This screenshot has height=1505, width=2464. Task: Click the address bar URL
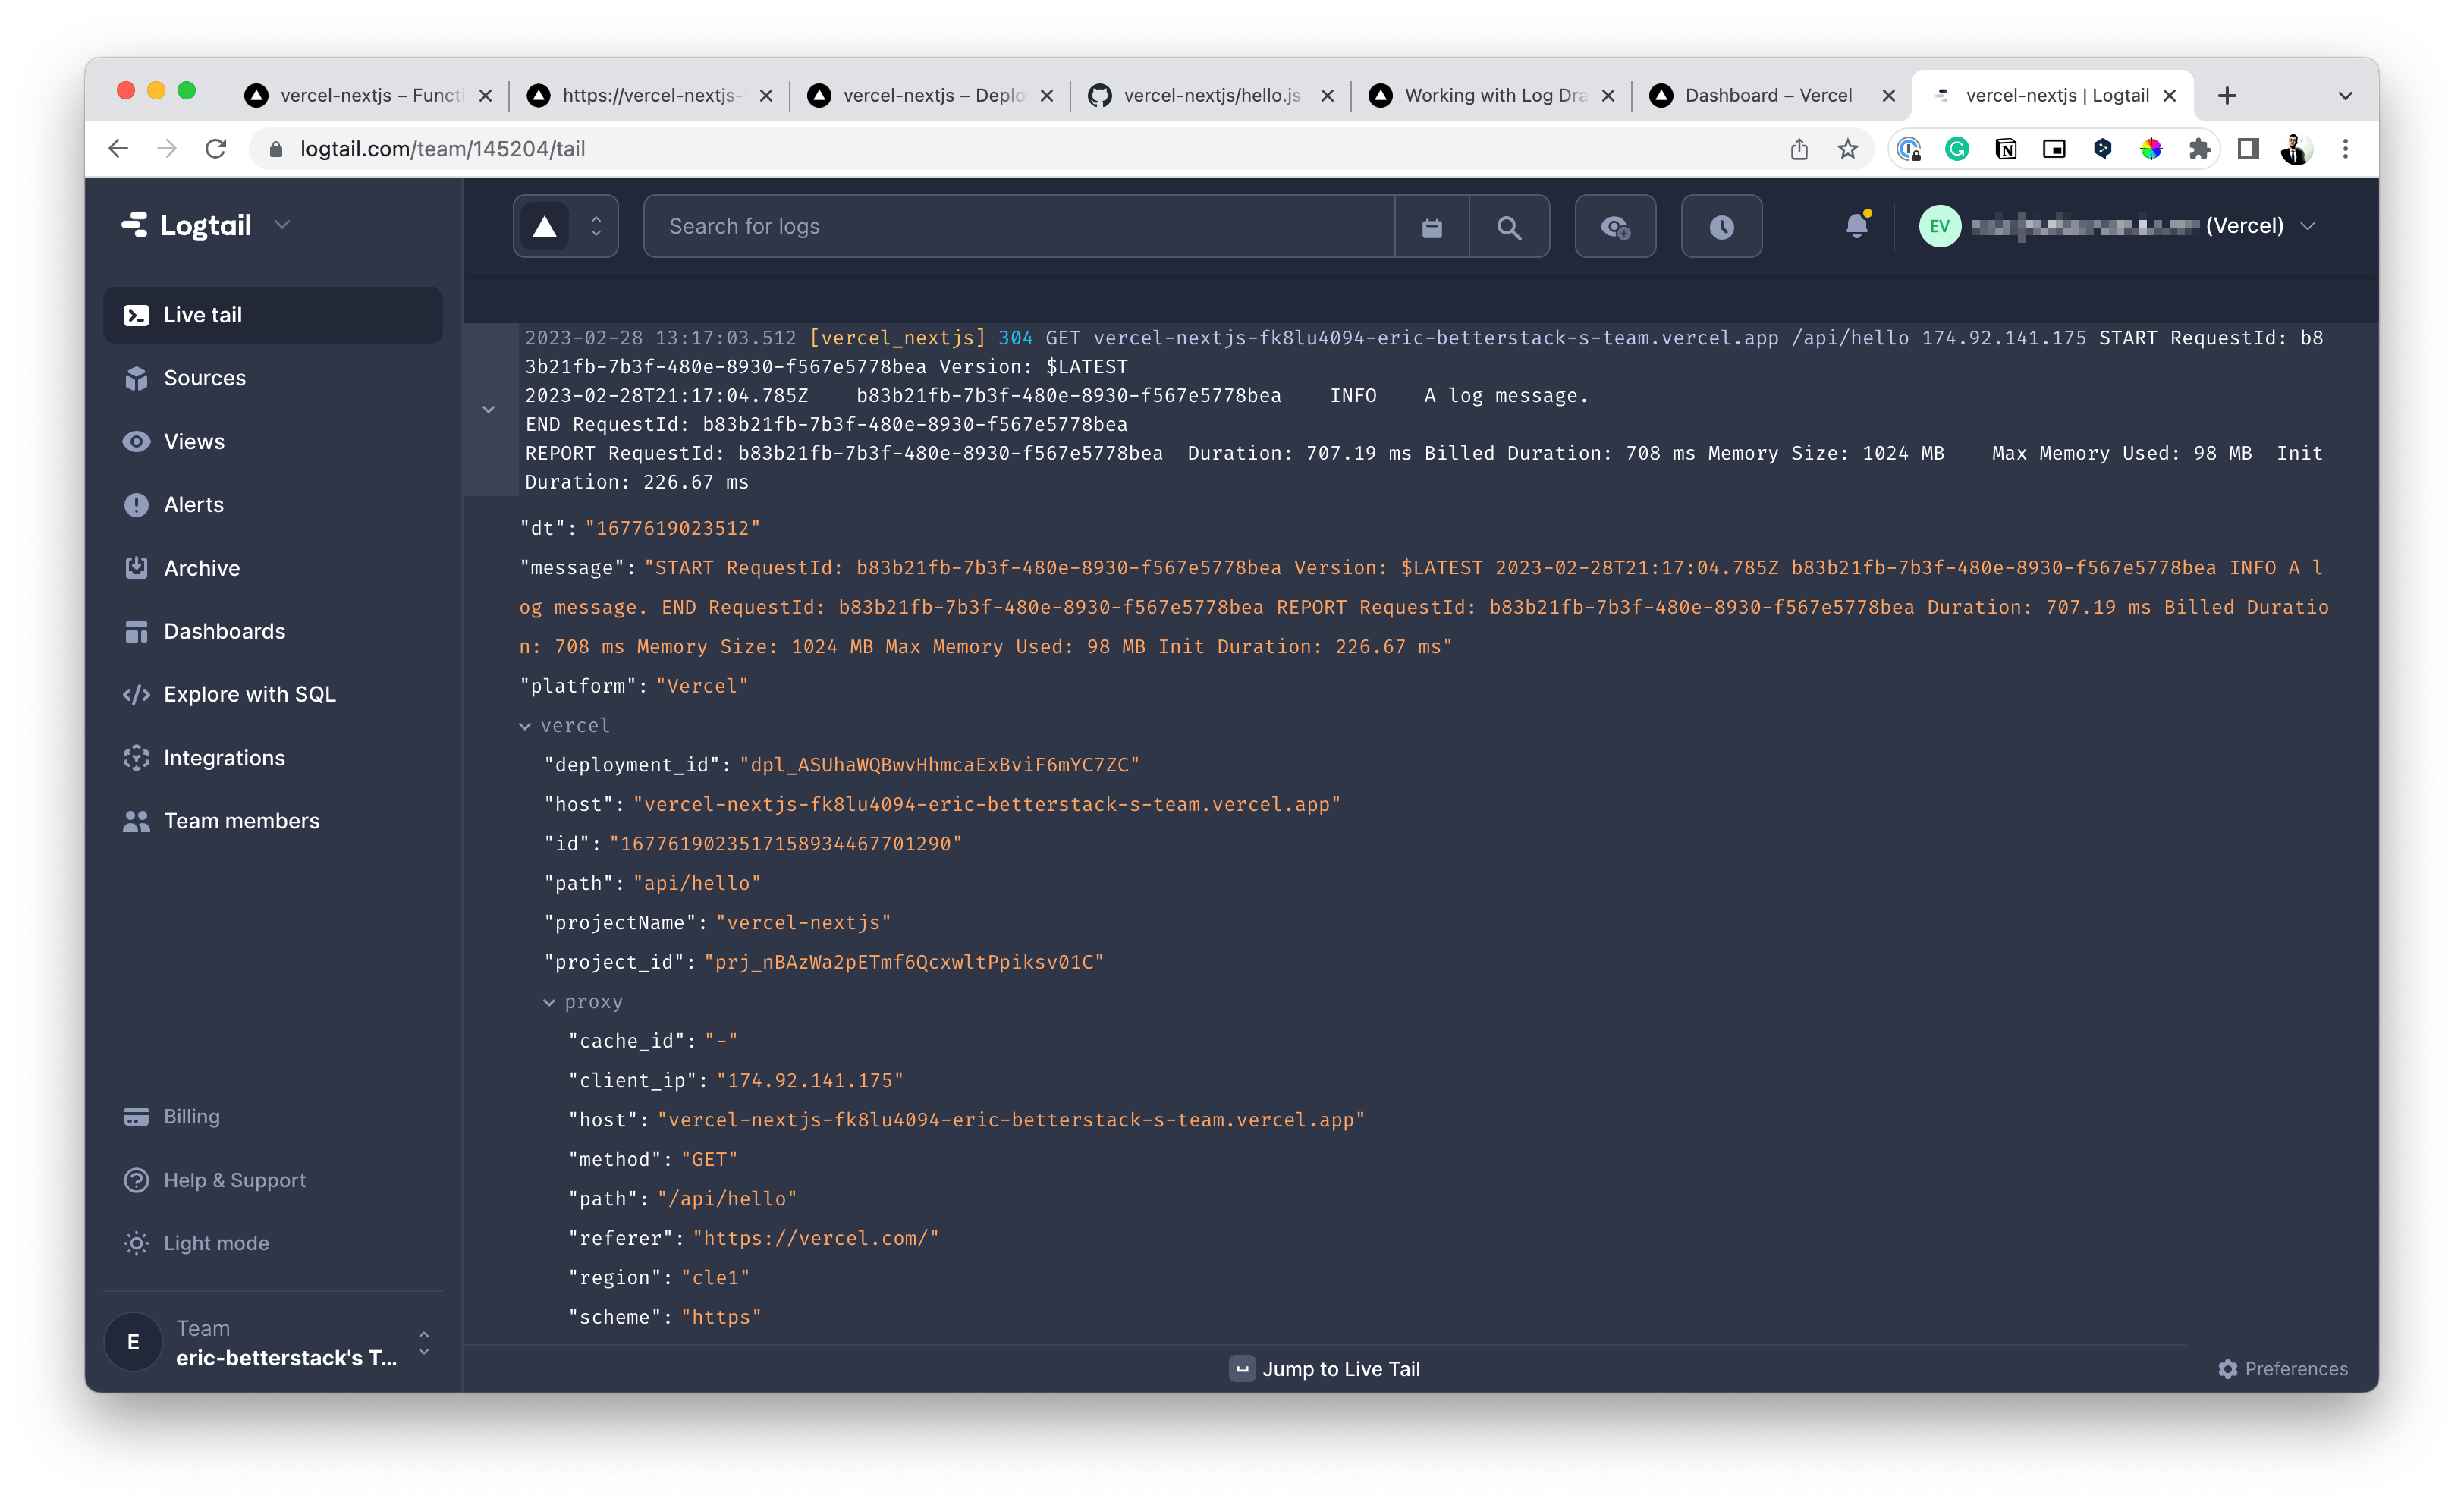pyautogui.click(x=442, y=149)
